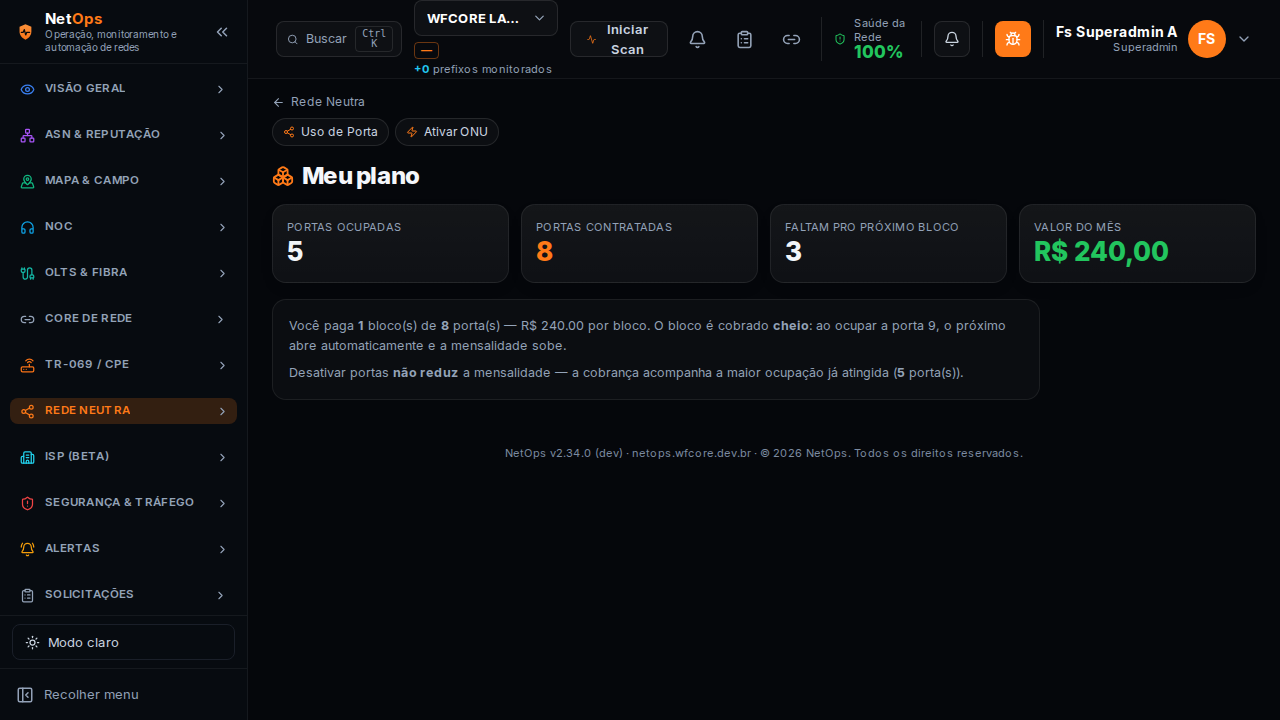Expand TR-069 / CPE chevron
The width and height of the screenshot is (1280, 720).
coord(221,365)
